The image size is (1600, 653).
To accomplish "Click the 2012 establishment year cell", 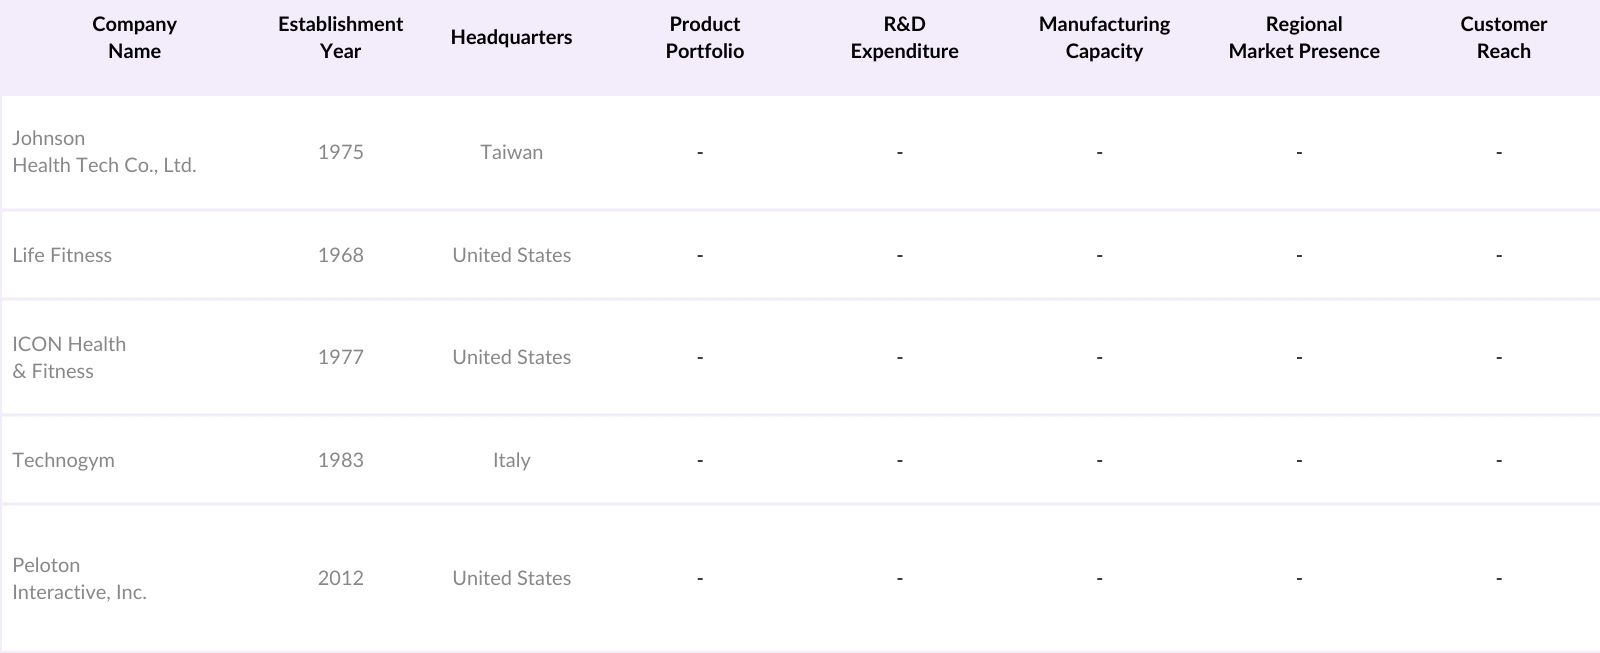I will [340, 578].
